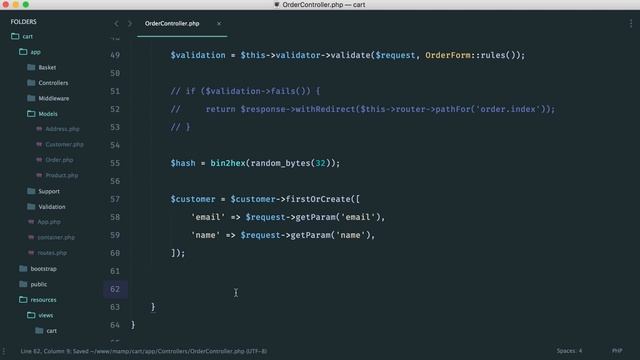Click the file icon in window title
The width and height of the screenshot is (640, 360).
pyautogui.click(x=277, y=5)
